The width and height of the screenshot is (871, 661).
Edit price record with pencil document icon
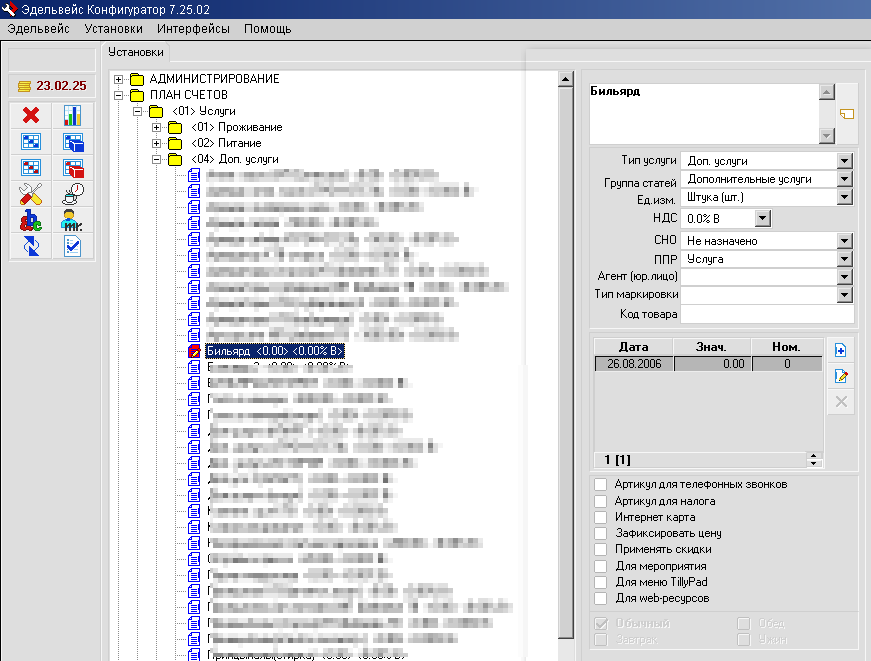pos(841,376)
